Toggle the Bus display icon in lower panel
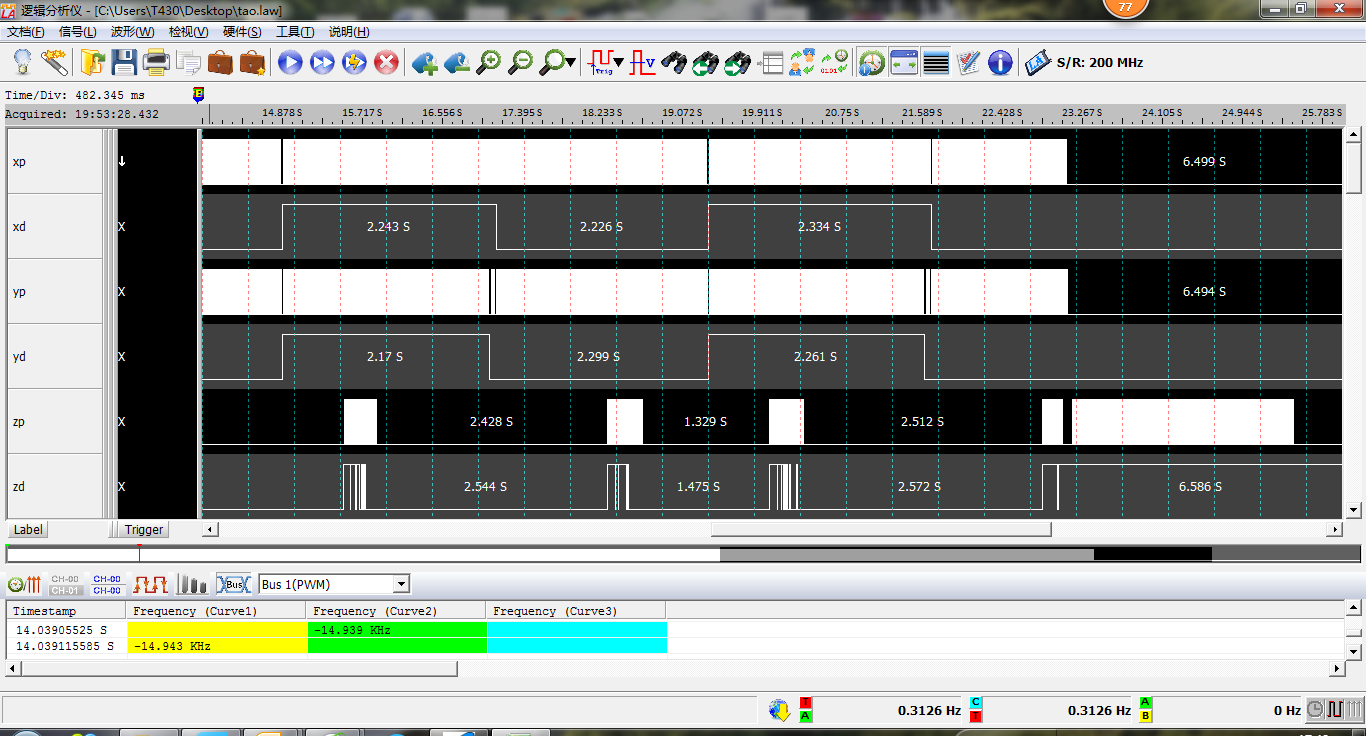The width and height of the screenshot is (1366, 736). coord(233,584)
